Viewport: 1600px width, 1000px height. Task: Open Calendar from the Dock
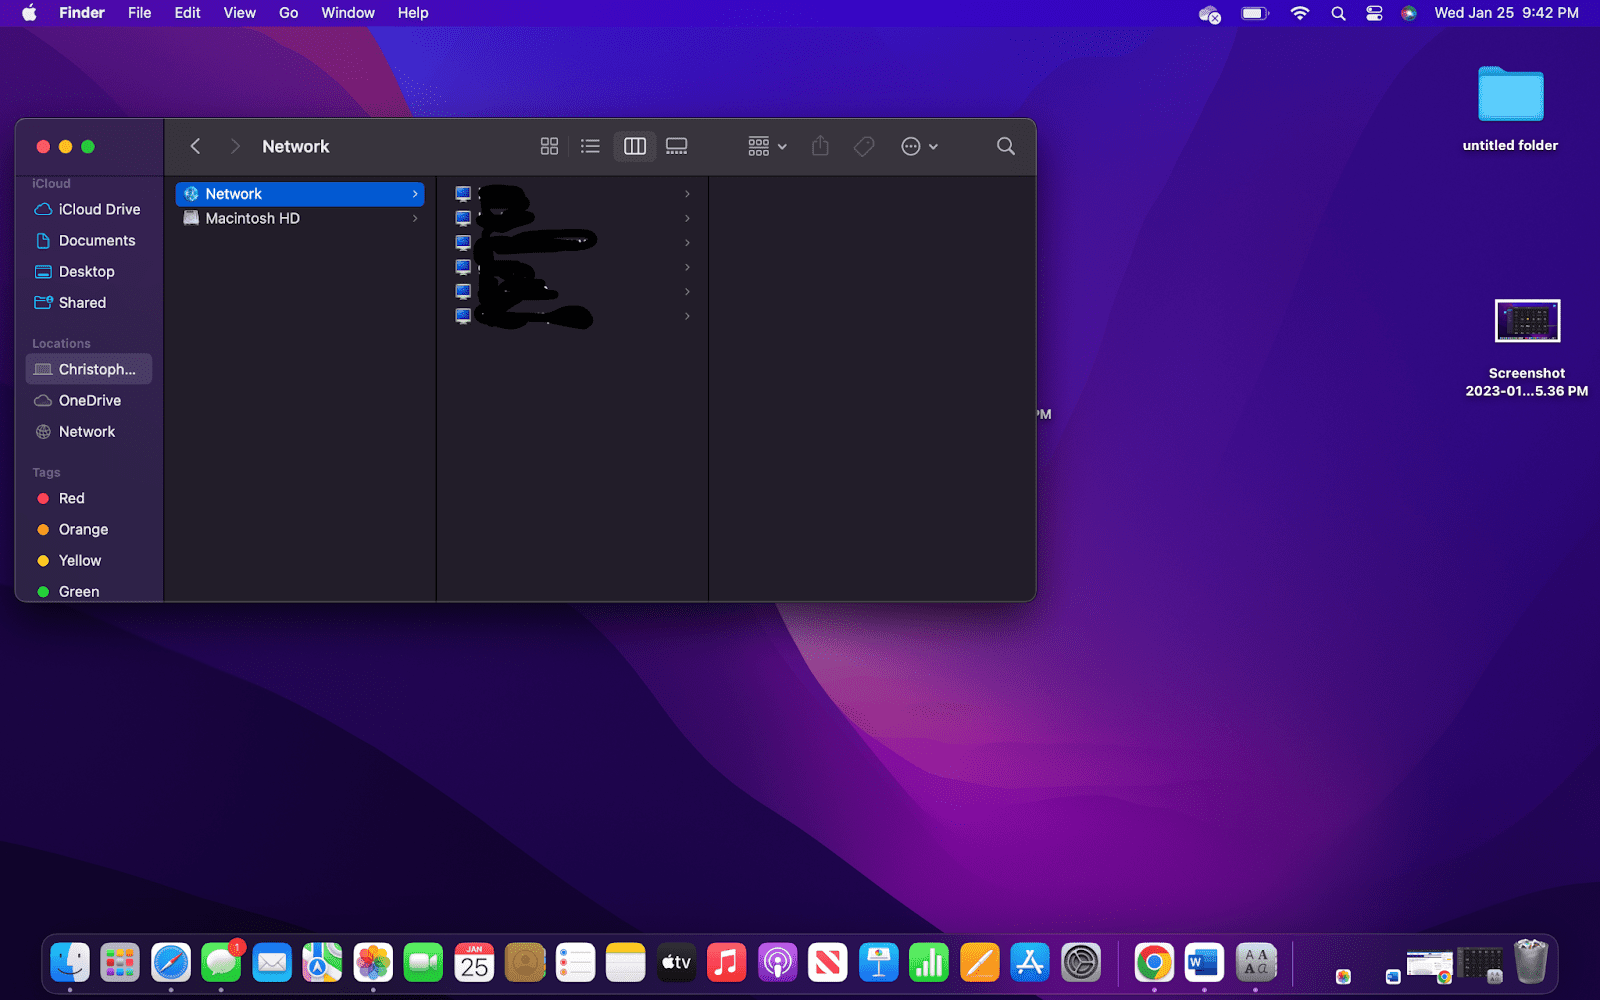click(474, 963)
